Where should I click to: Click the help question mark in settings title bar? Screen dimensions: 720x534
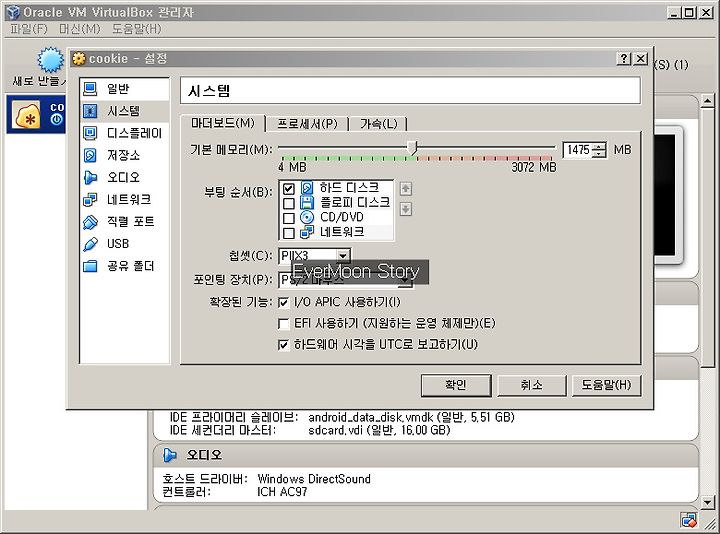[x=623, y=59]
